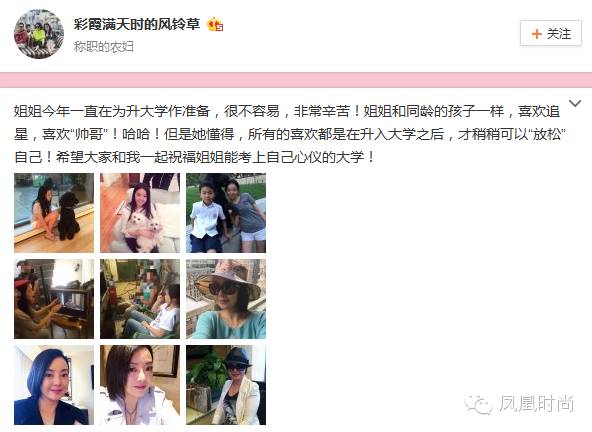Expand the post options chevron arrow
Viewport: 592px width, 432px height.
tap(575, 103)
